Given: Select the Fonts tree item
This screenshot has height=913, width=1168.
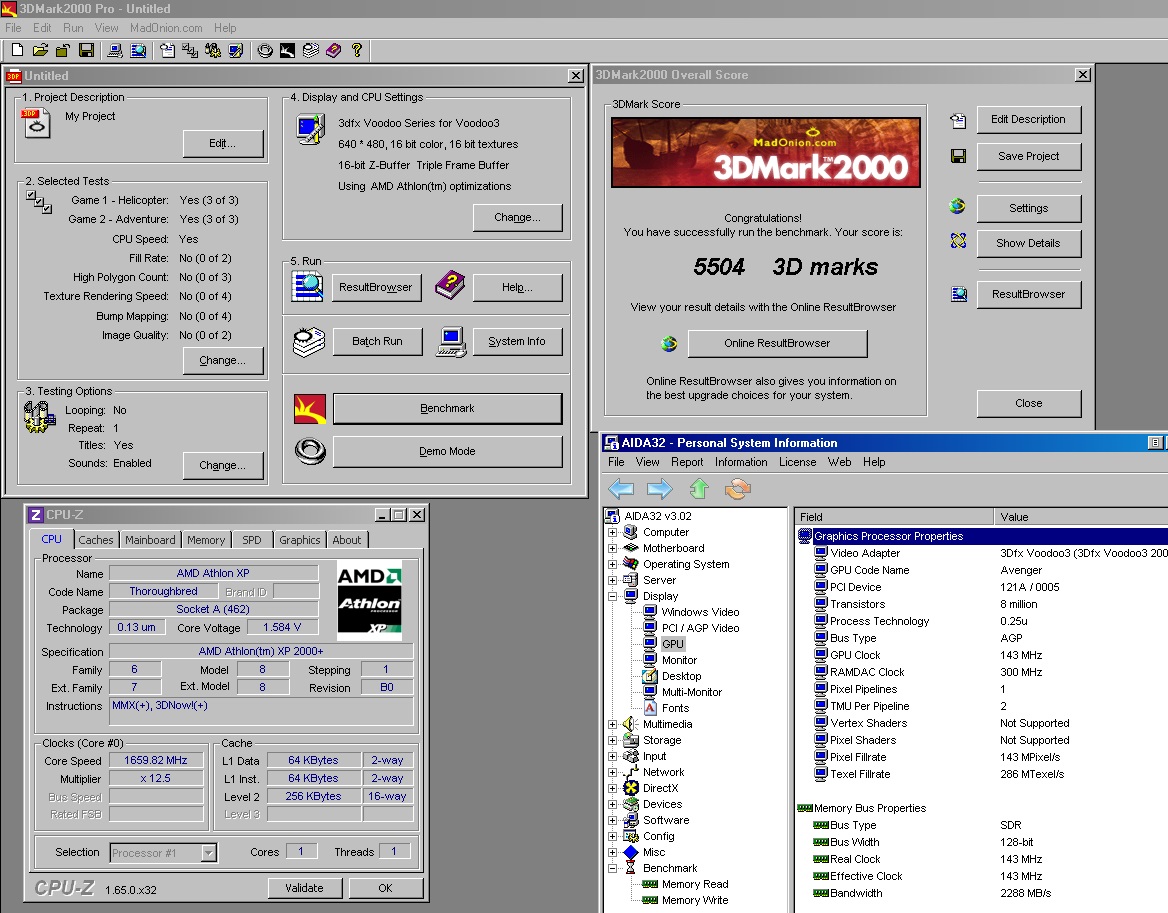Looking at the screenshot, I should [675, 708].
